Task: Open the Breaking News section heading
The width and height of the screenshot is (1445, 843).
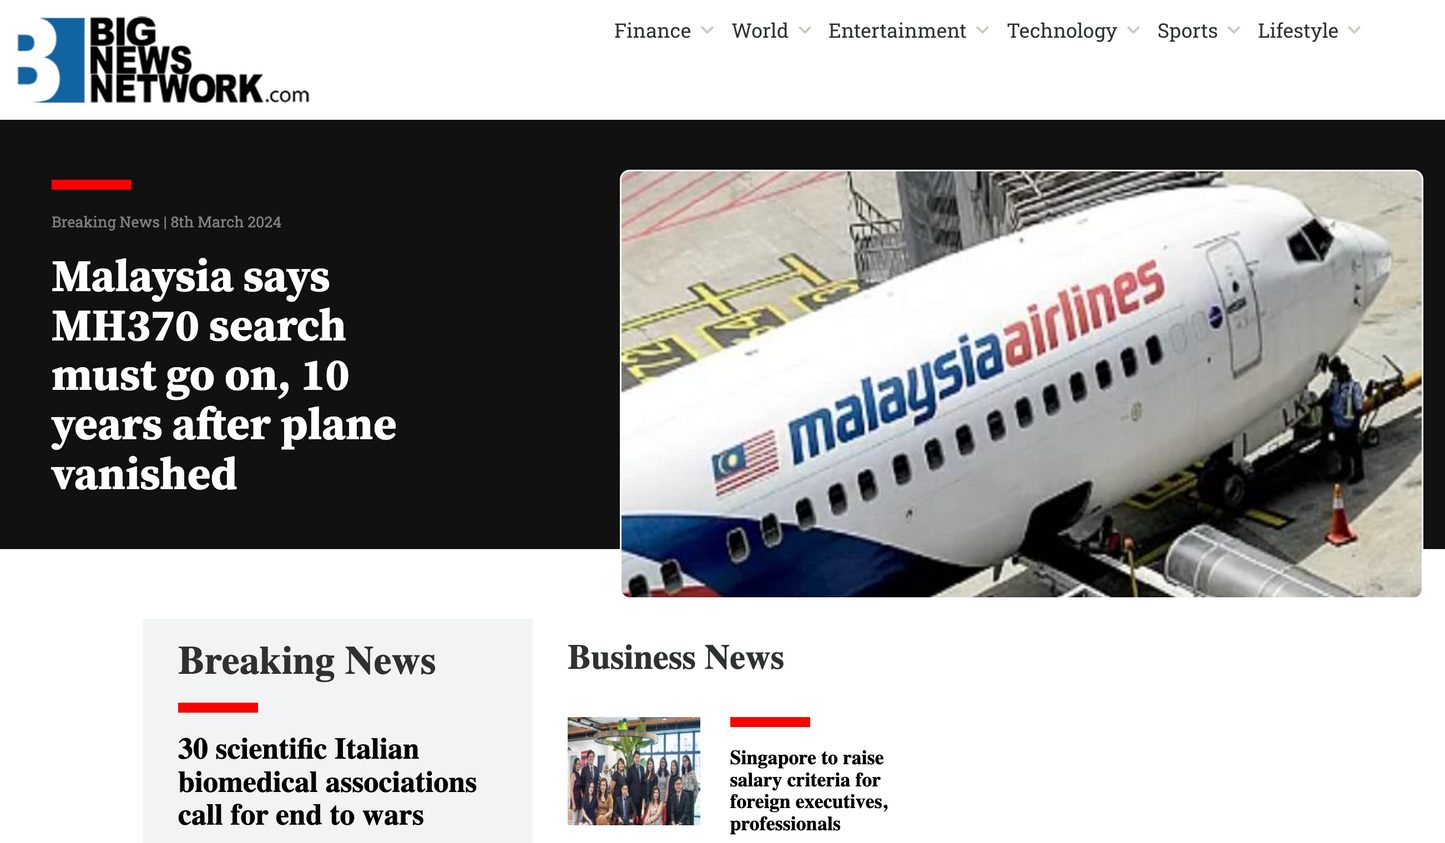Action: point(307,661)
